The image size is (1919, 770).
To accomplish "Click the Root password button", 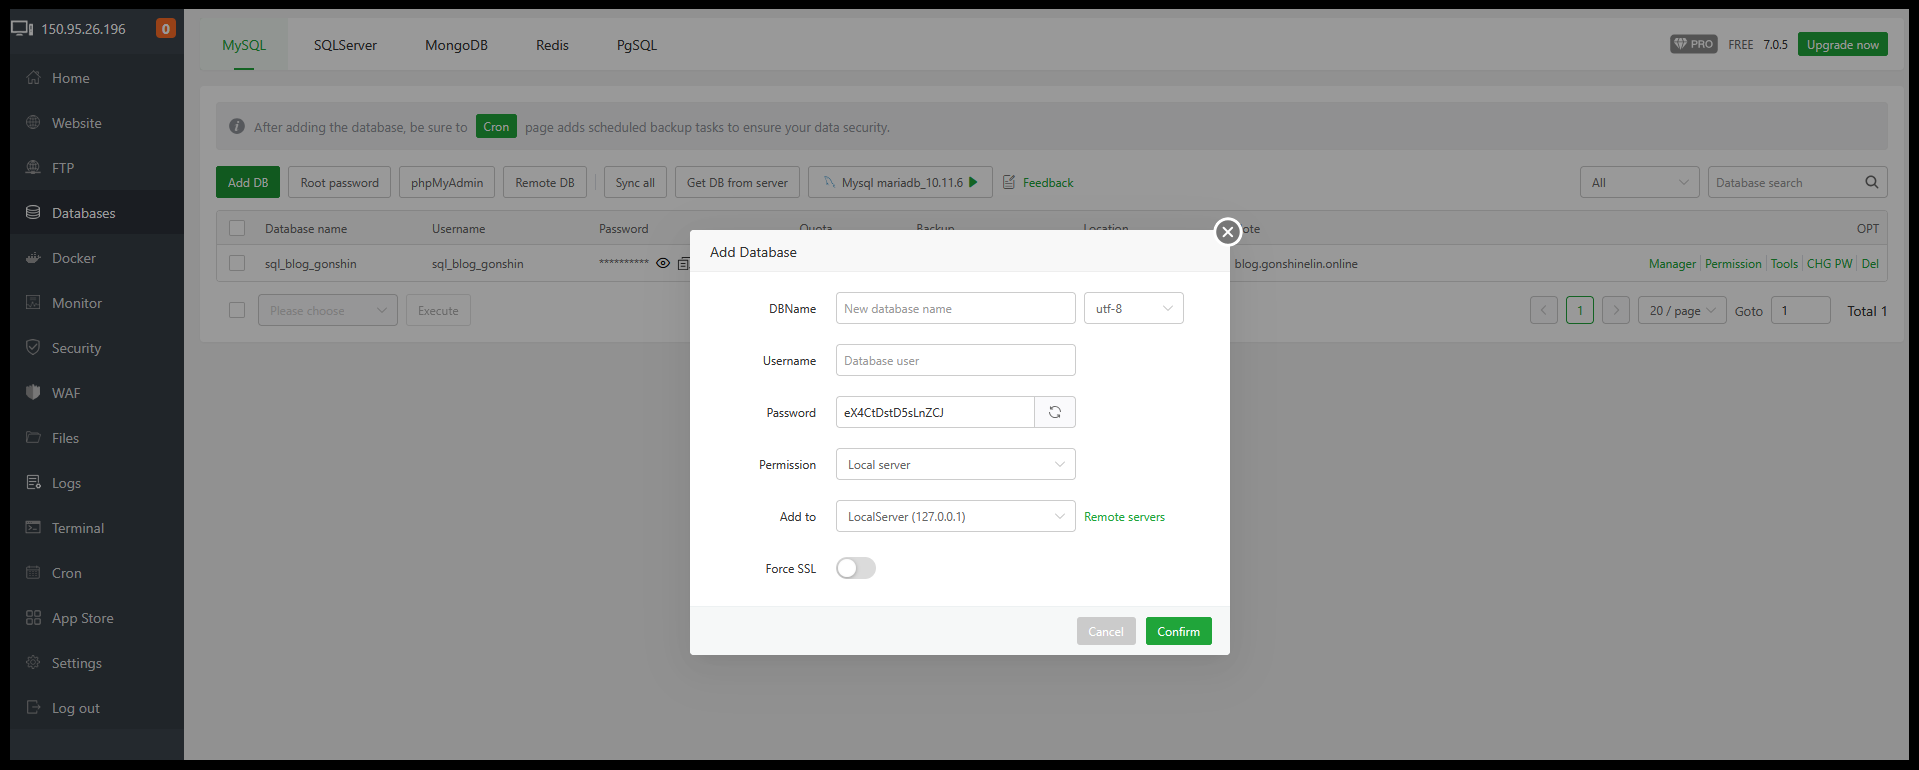I will point(340,182).
